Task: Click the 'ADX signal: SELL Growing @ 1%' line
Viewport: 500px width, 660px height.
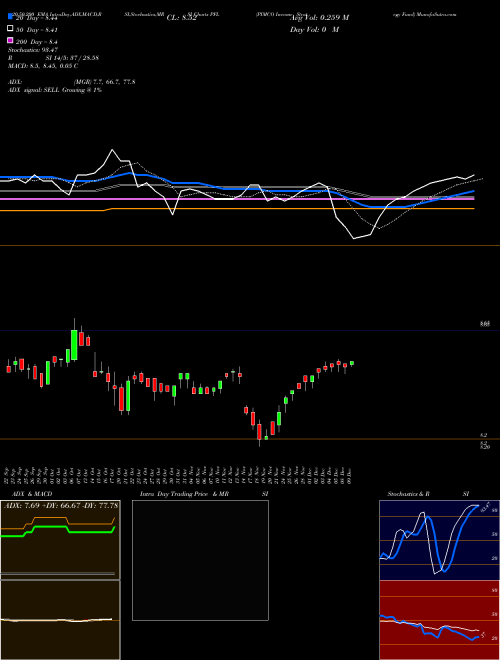Action: pos(55,90)
